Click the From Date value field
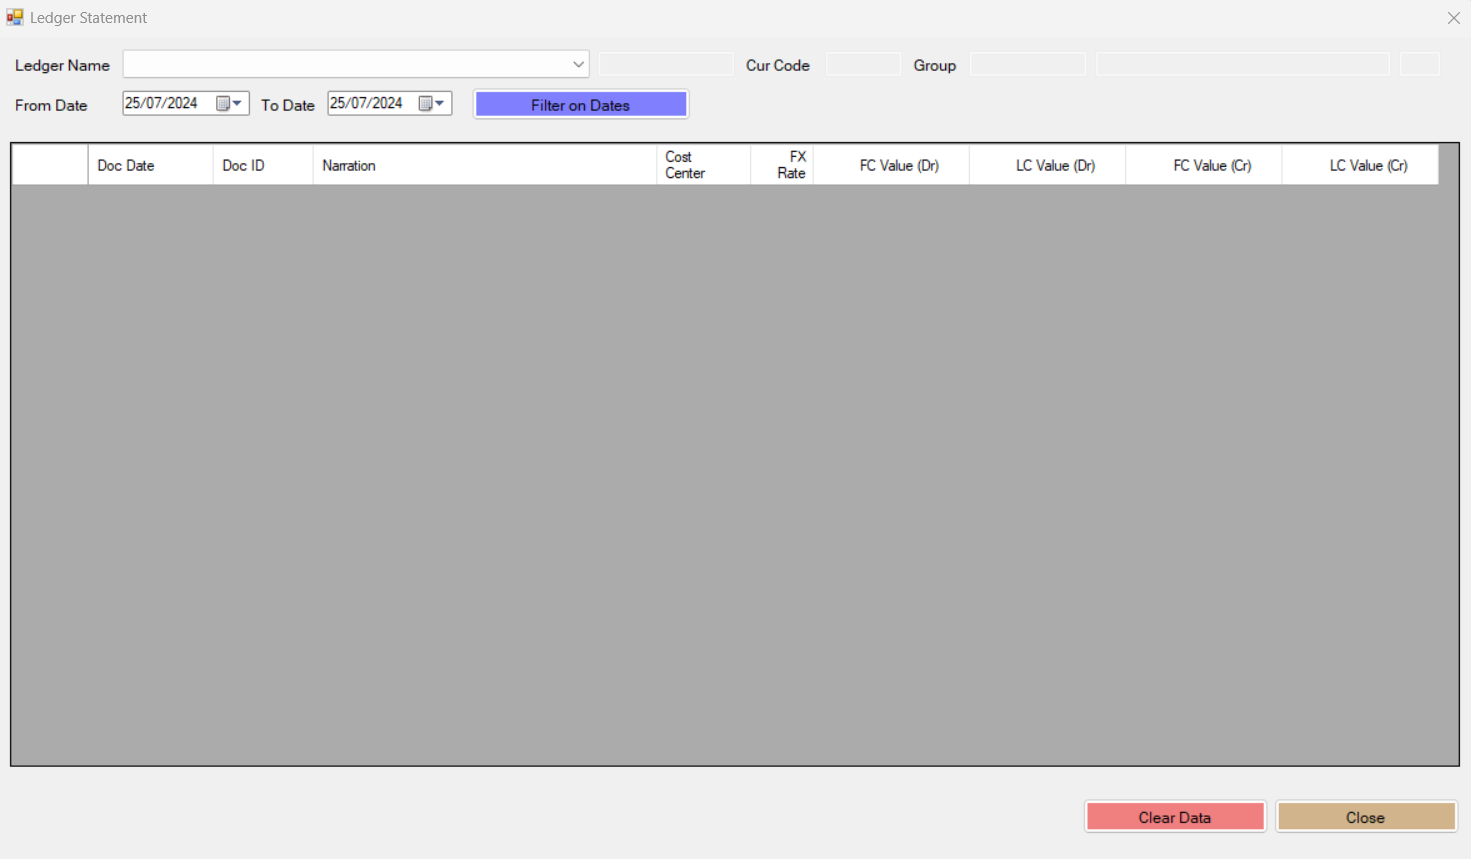The height and width of the screenshot is (859, 1471). [x=162, y=104]
